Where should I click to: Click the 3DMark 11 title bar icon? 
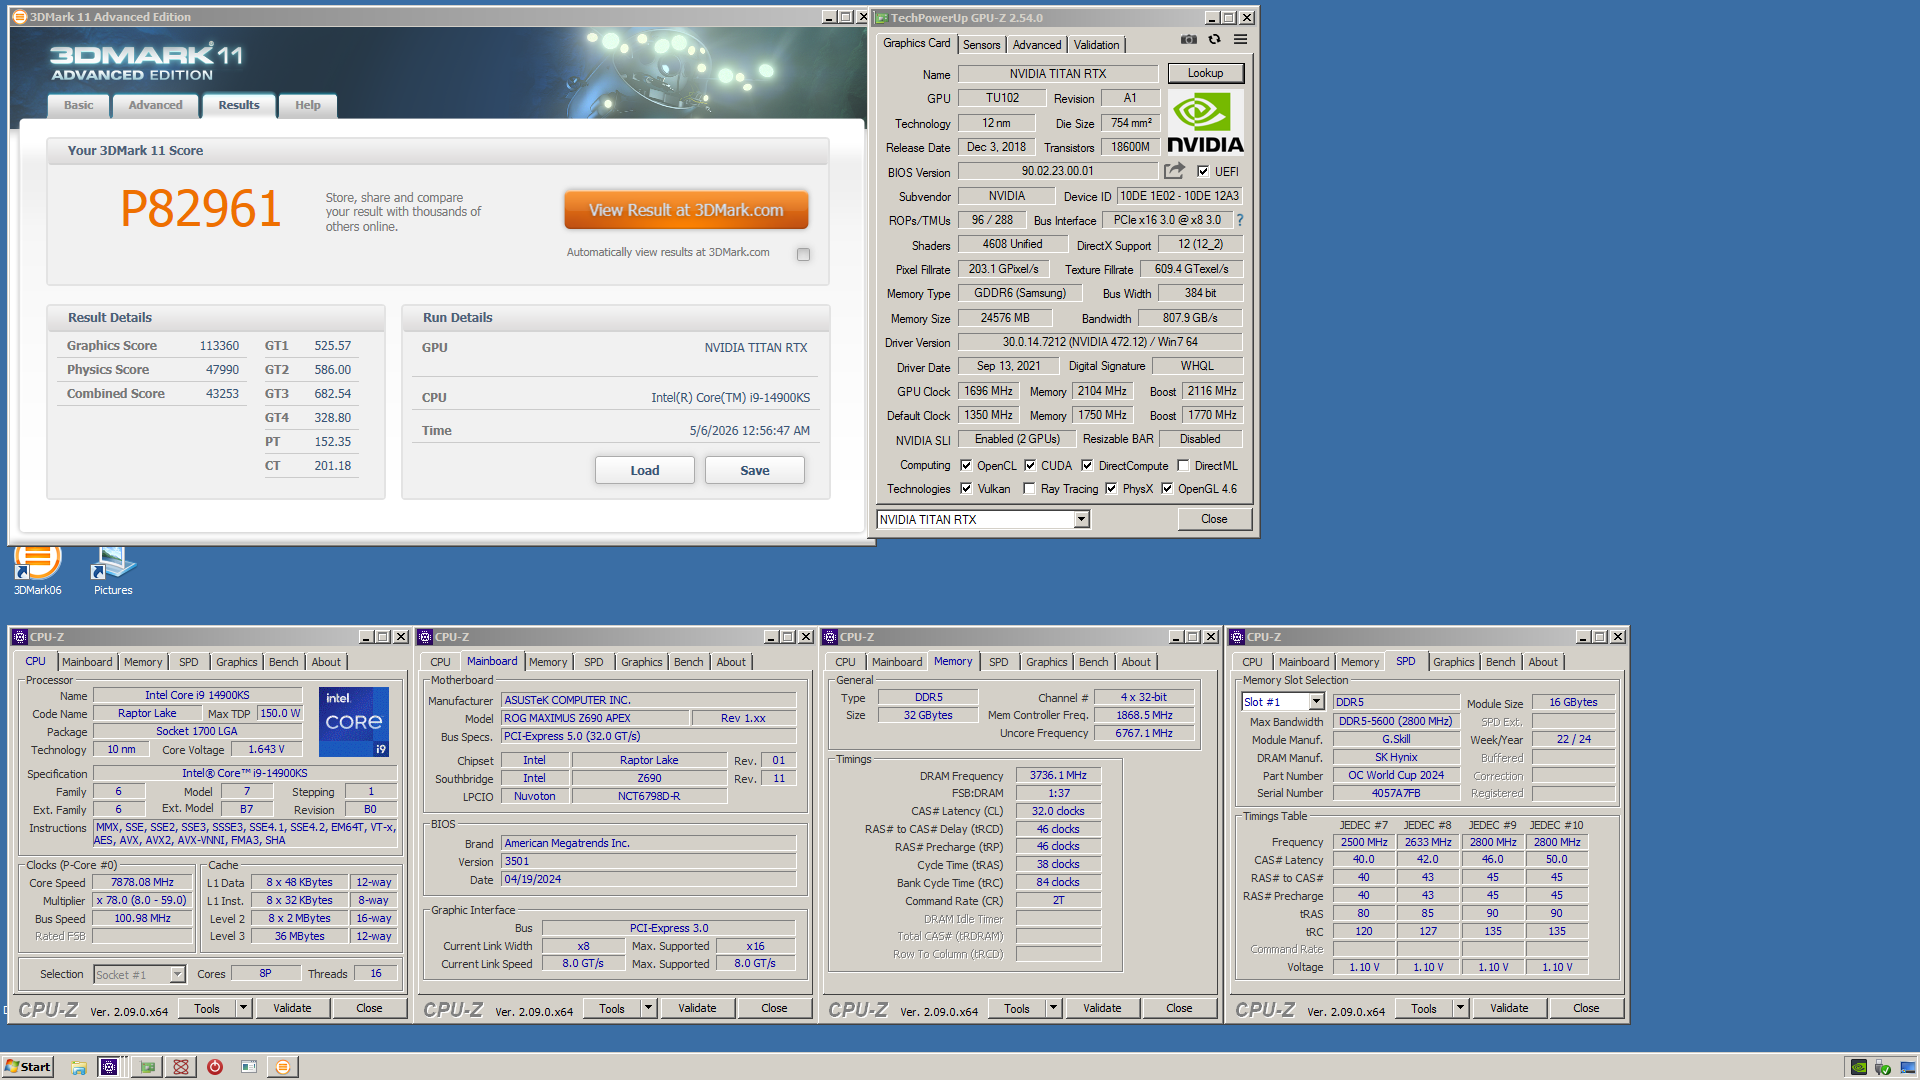19,17
